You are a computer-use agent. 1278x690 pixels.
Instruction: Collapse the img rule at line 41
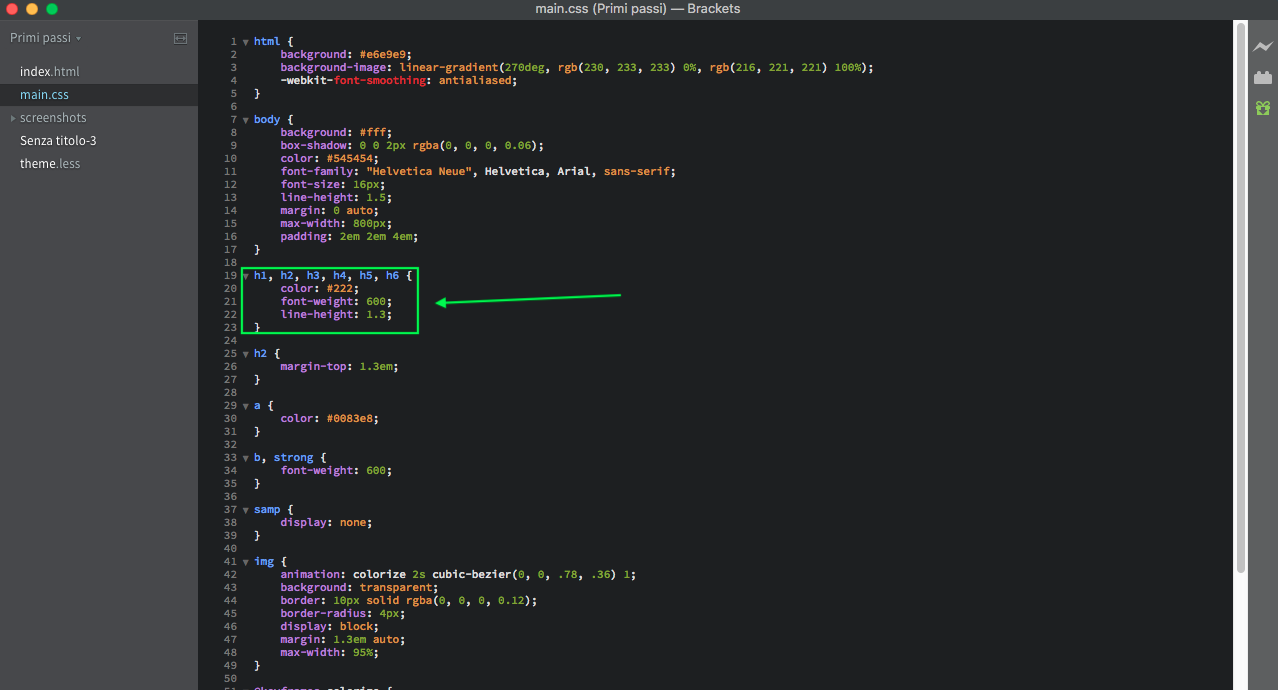point(246,562)
